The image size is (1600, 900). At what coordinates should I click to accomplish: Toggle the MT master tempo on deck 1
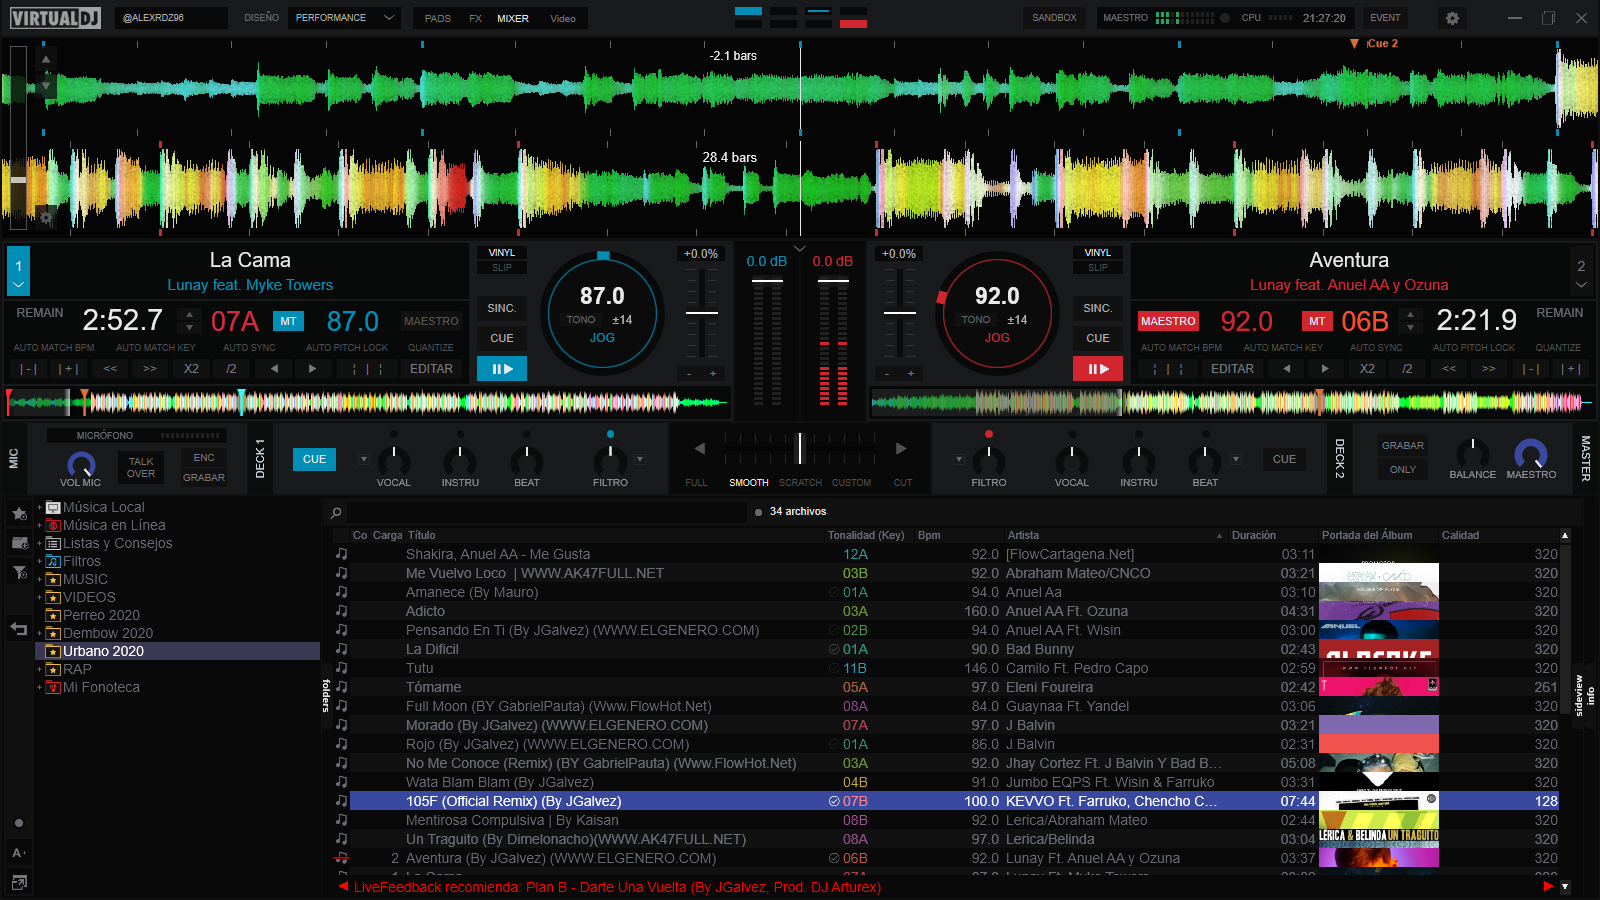[x=288, y=321]
